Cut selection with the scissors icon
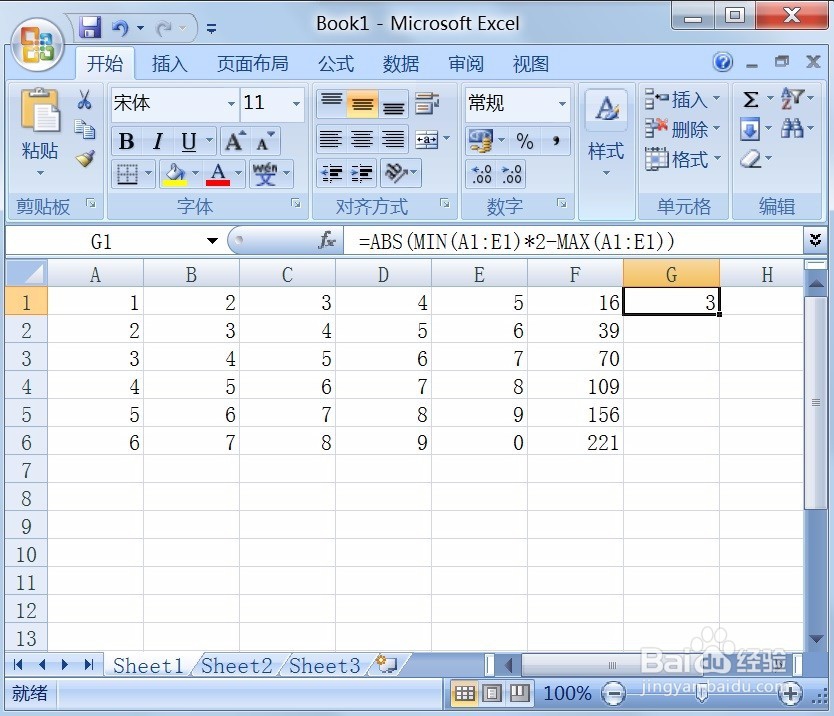 pyautogui.click(x=84, y=99)
